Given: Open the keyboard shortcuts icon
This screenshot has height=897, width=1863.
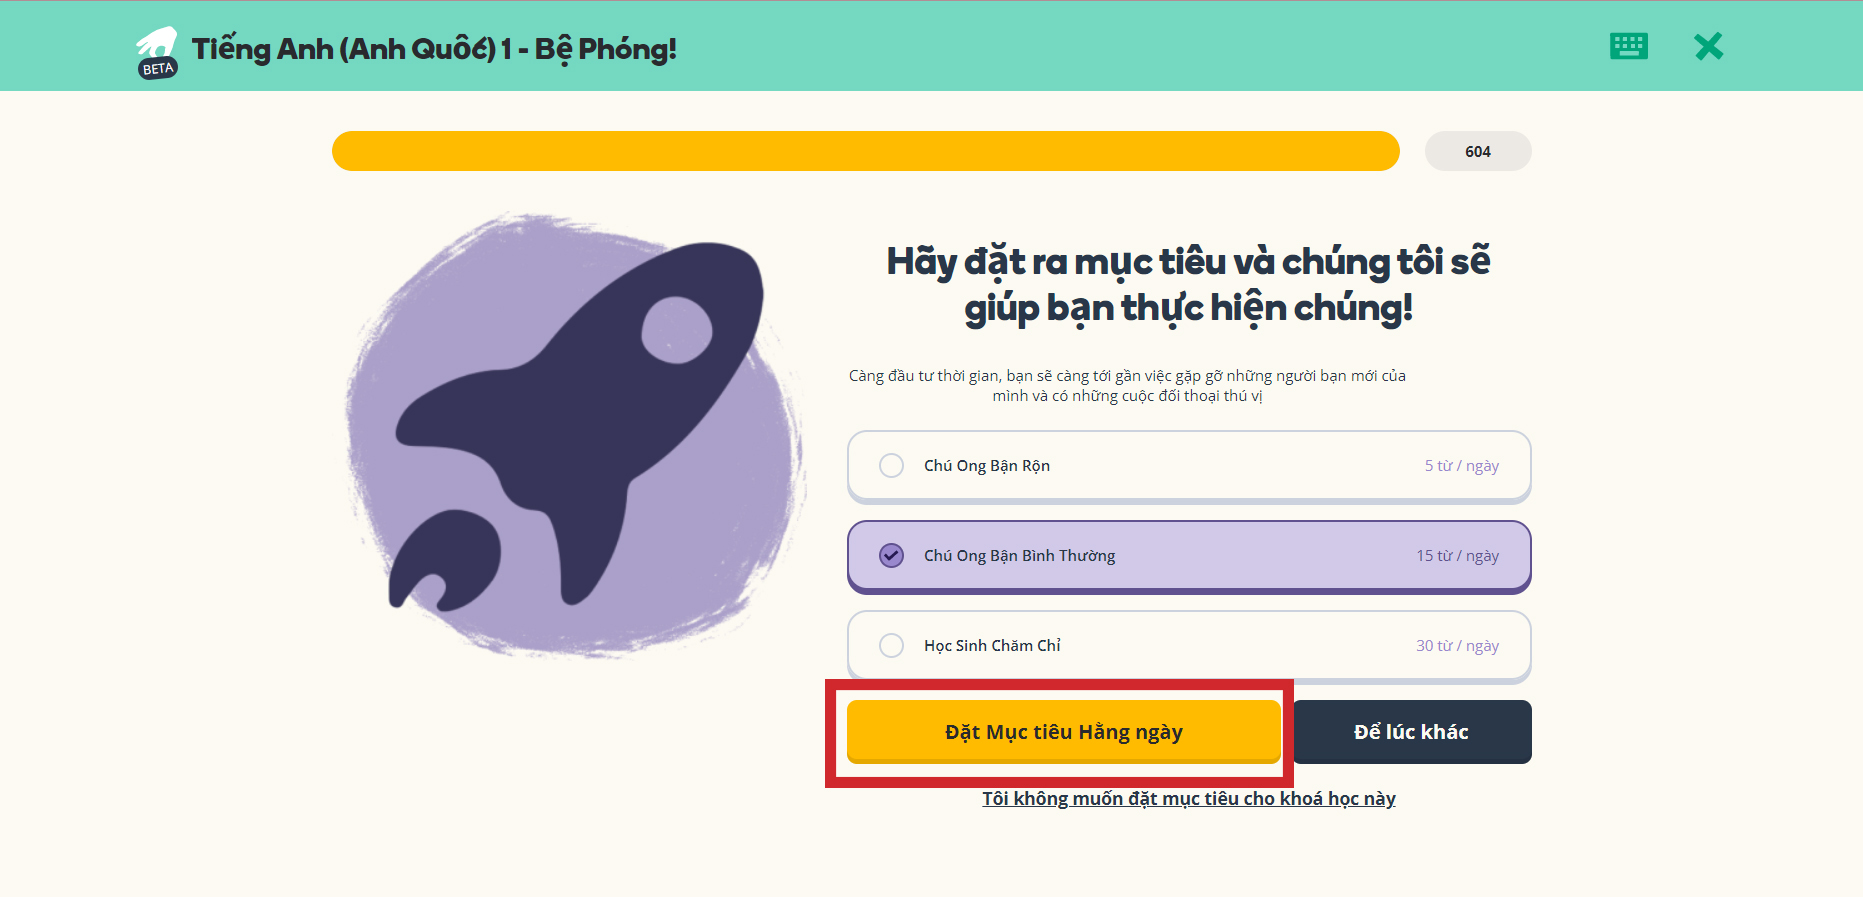Looking at the screenshot, I should pyautogui.click(x=1627, y=46).
